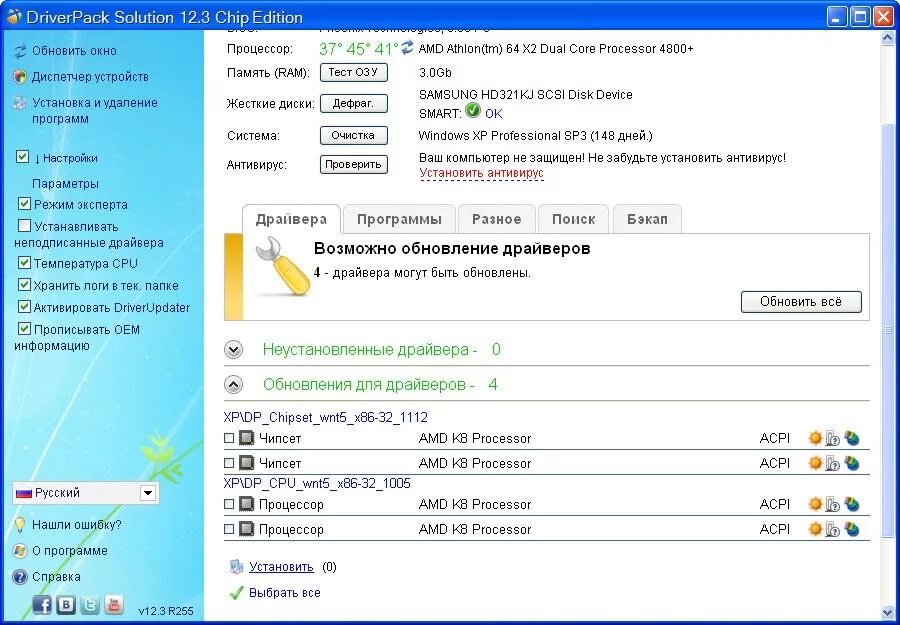Image resolution: width=900 pixels, height=625 pixels.
Task: Click the Проверить antivirus button
Action: 354,164
